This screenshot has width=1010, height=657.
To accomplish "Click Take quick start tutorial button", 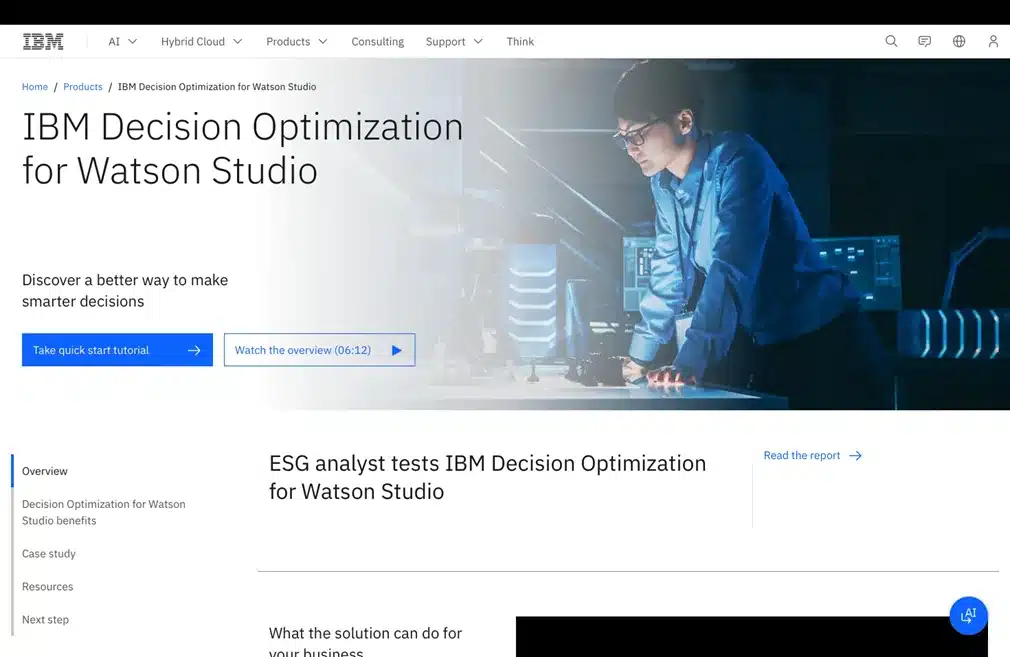I will pyautogui.click(x=117, y=350).
